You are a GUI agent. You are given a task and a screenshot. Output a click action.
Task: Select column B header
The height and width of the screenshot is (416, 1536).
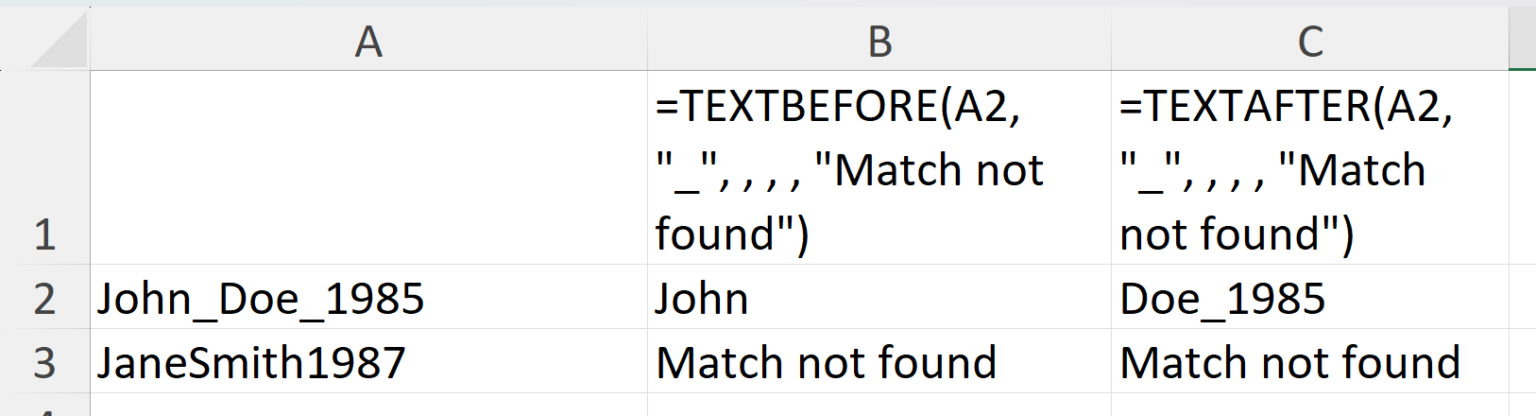click(x=879, y=42)
